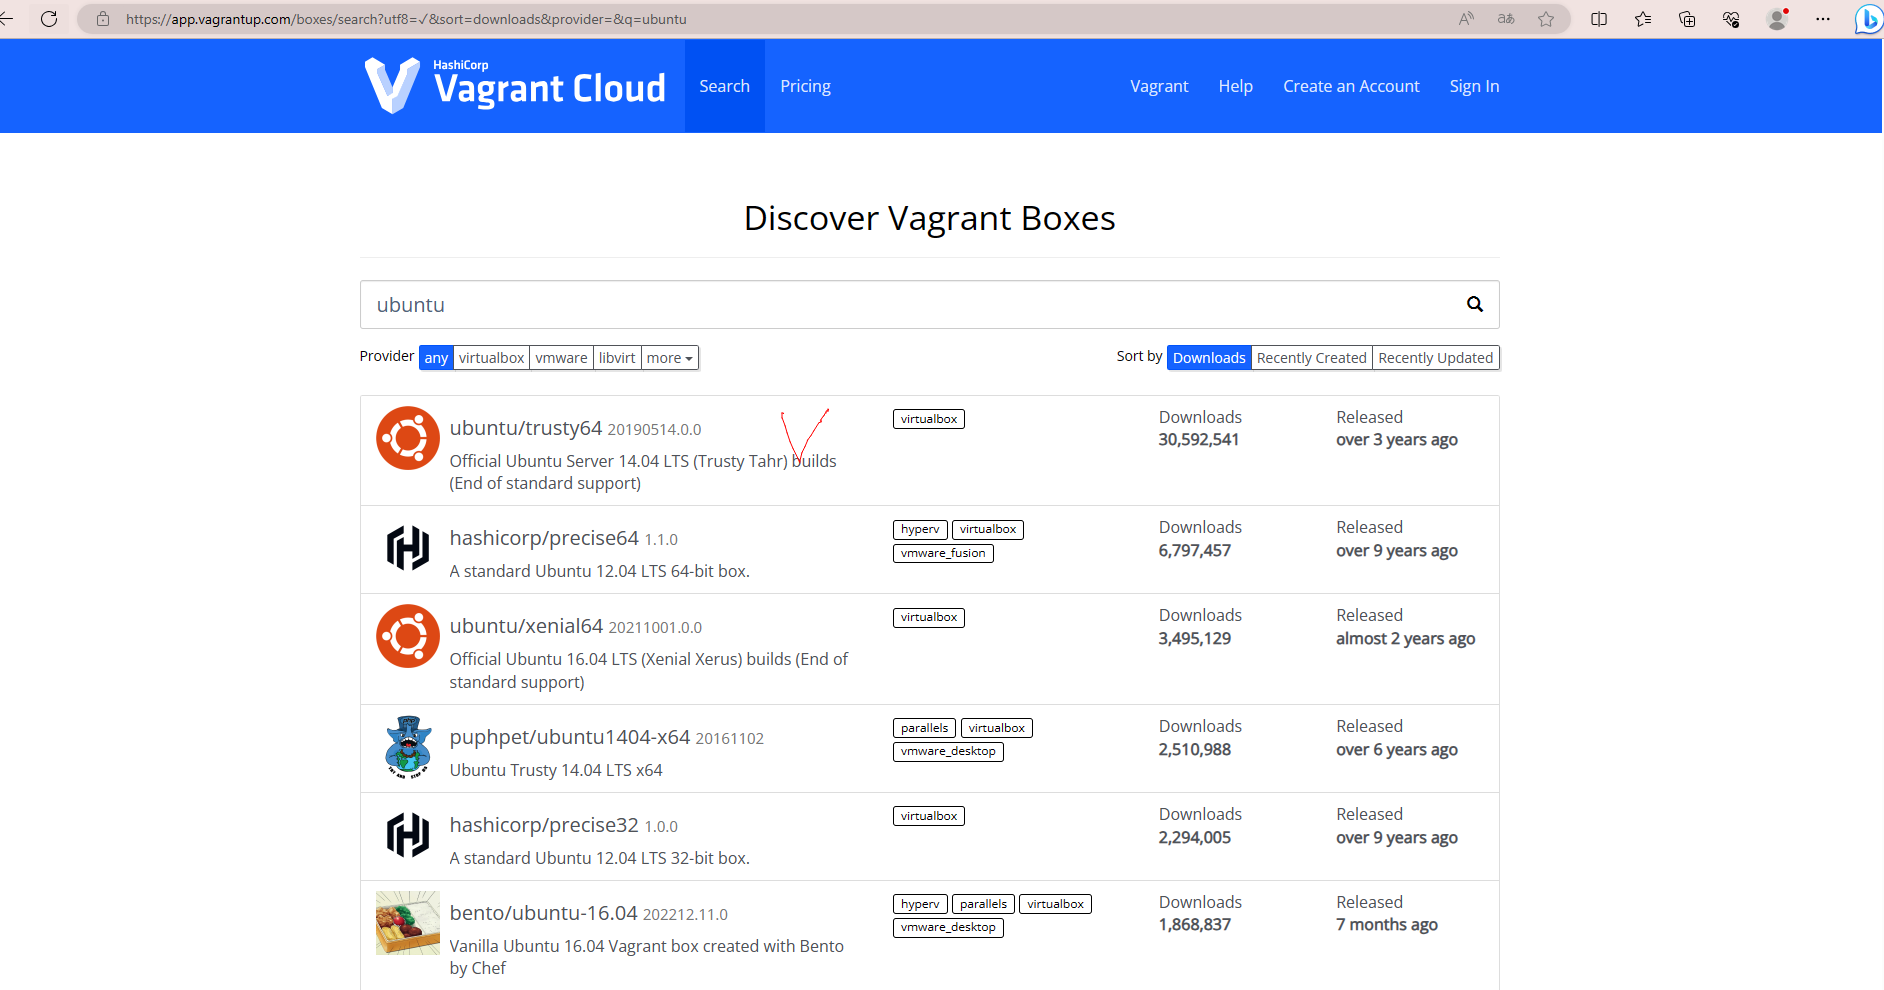Open the bento/ubuntu-16.04 box
The image size is (1884, 990).
pos(543,913)
